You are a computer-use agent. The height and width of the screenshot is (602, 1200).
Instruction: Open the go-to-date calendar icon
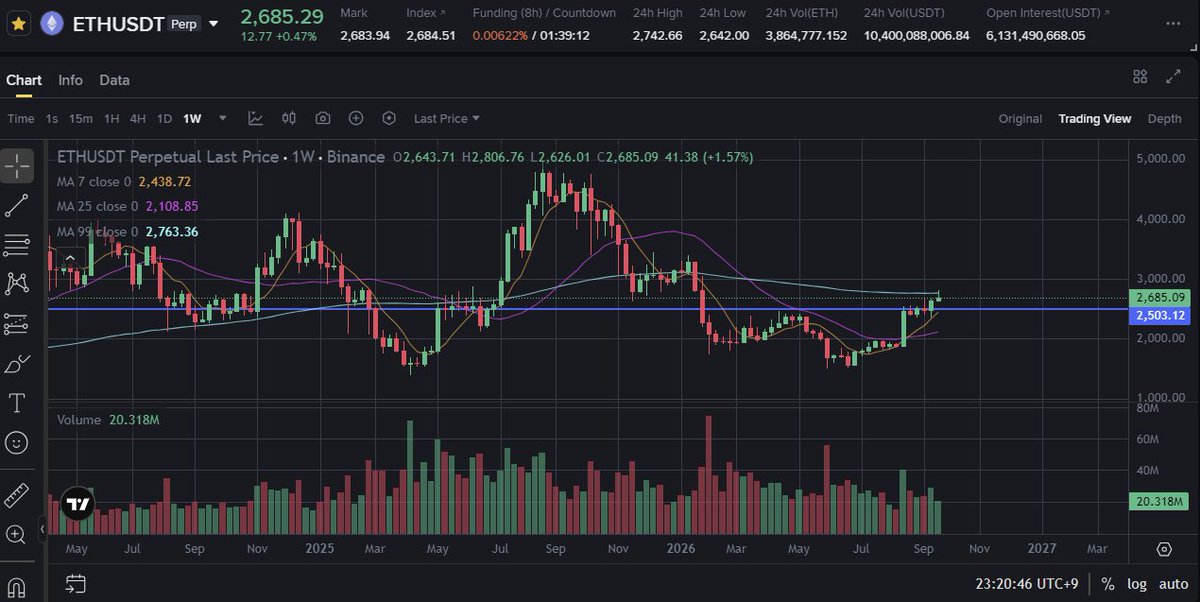(75, 583)
